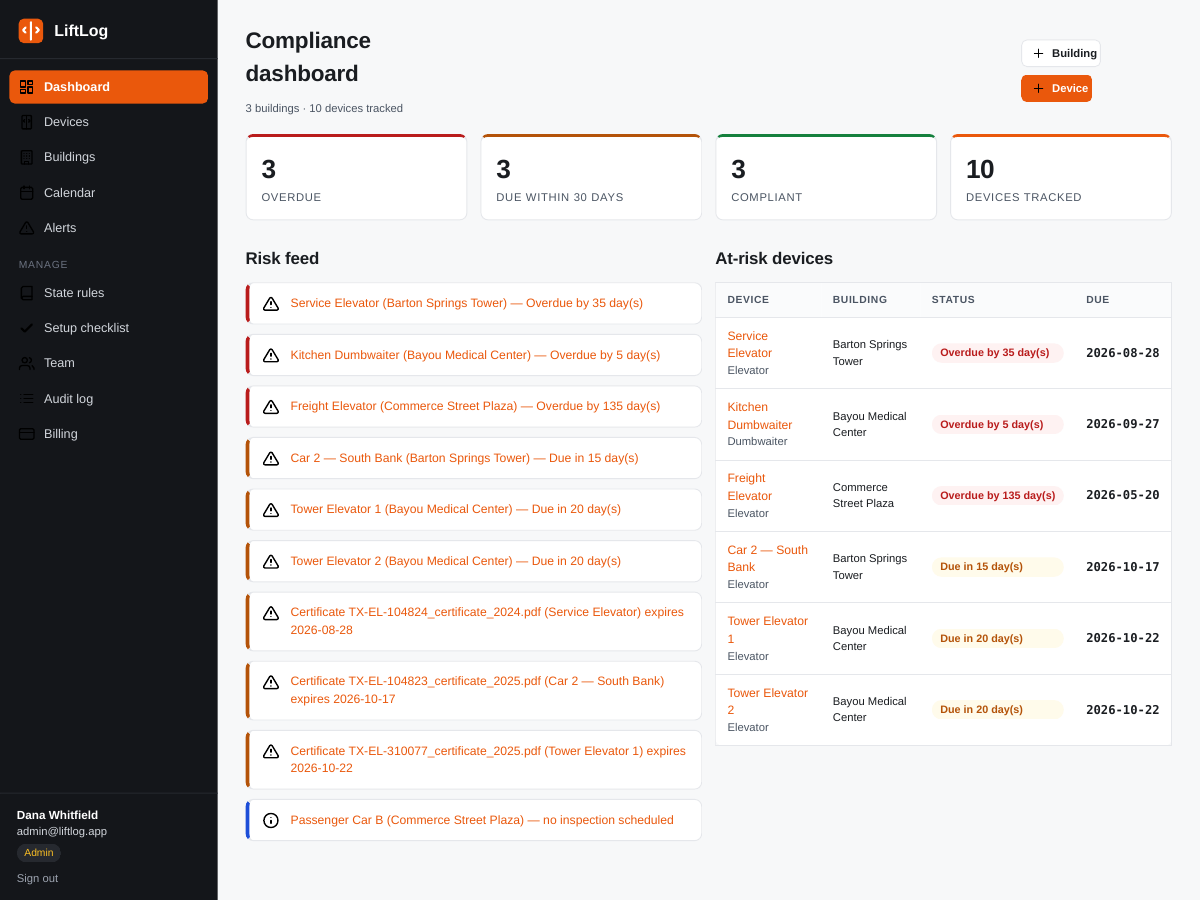1200x900 pixels.
Task: Click the Admin role badge
Action: (x=39, y=853)
